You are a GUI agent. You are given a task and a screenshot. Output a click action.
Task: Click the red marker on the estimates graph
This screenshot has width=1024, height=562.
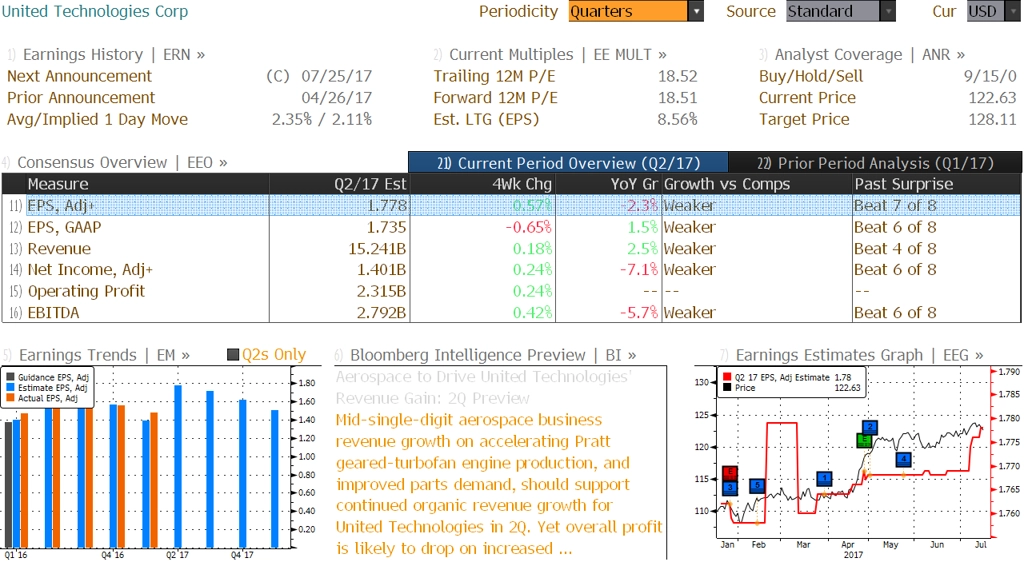(730, 472)
